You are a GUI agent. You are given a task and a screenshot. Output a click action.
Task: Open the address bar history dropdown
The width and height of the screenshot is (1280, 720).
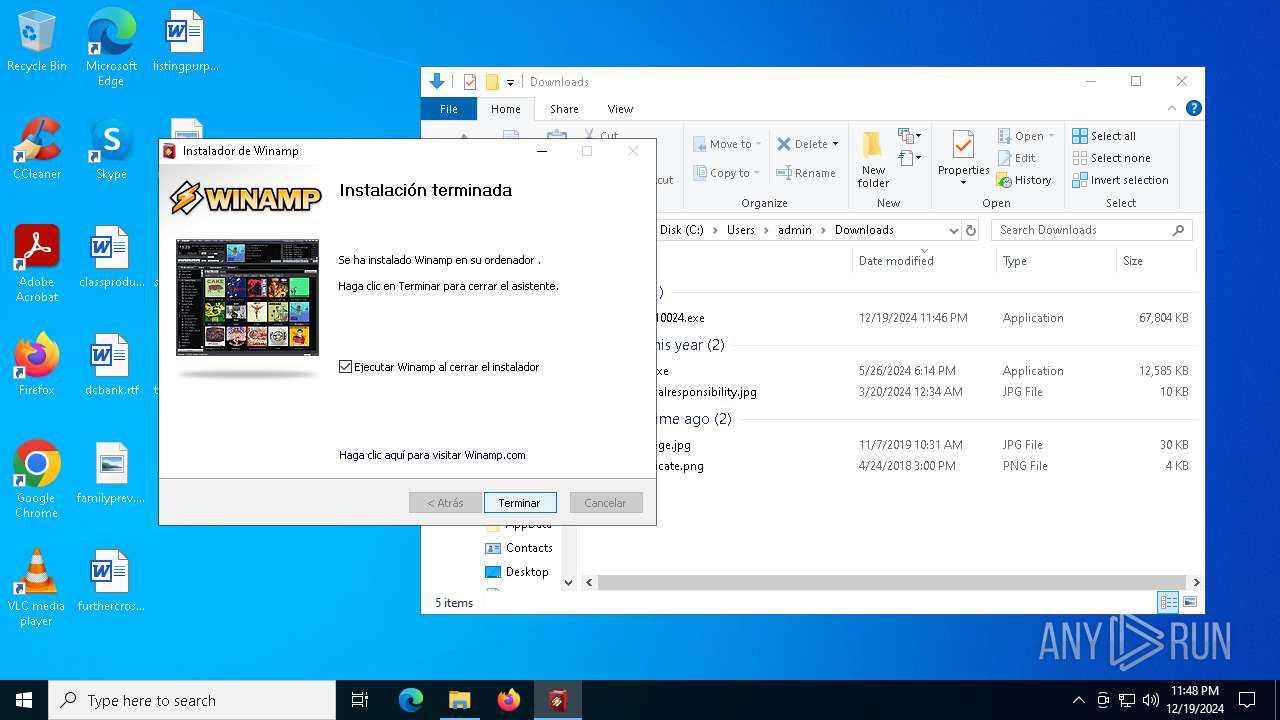coord(952,230)
